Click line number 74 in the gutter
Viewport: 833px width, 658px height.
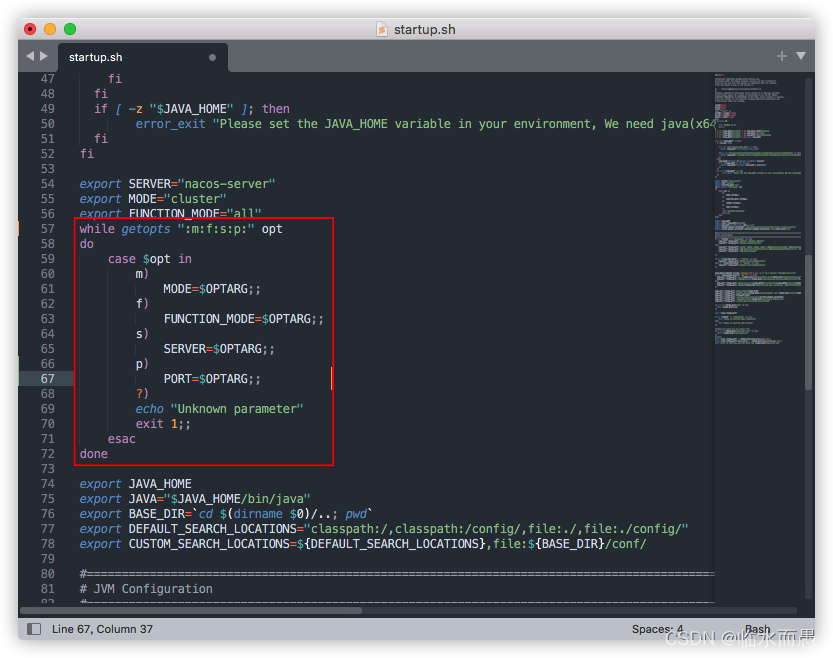coord(47,484)
